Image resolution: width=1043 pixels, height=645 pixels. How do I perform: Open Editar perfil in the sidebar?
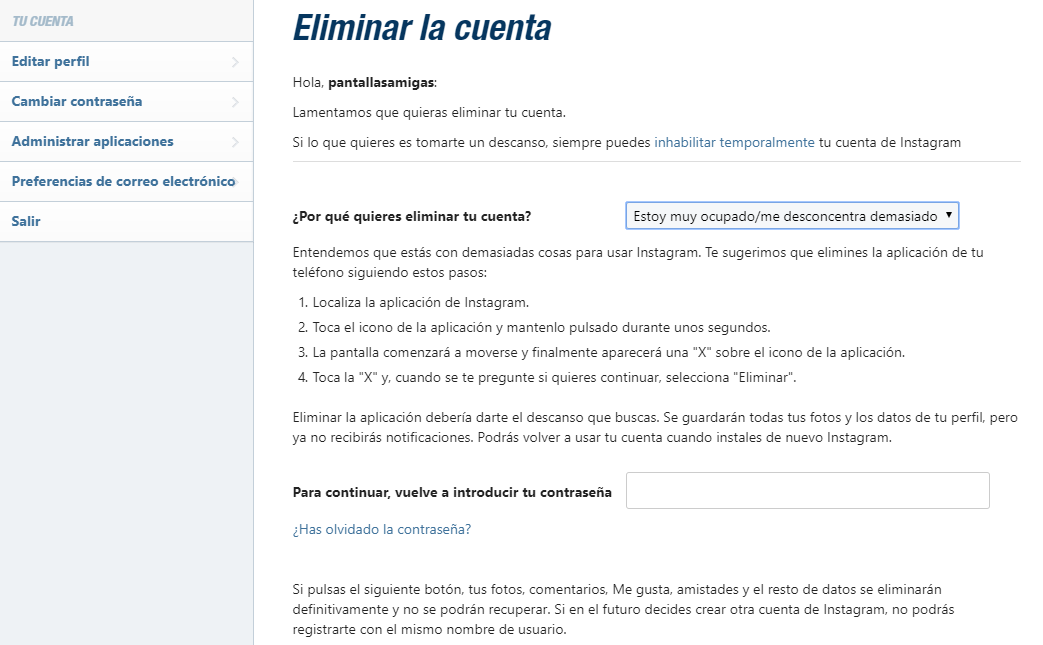click(x=126, y=62)
